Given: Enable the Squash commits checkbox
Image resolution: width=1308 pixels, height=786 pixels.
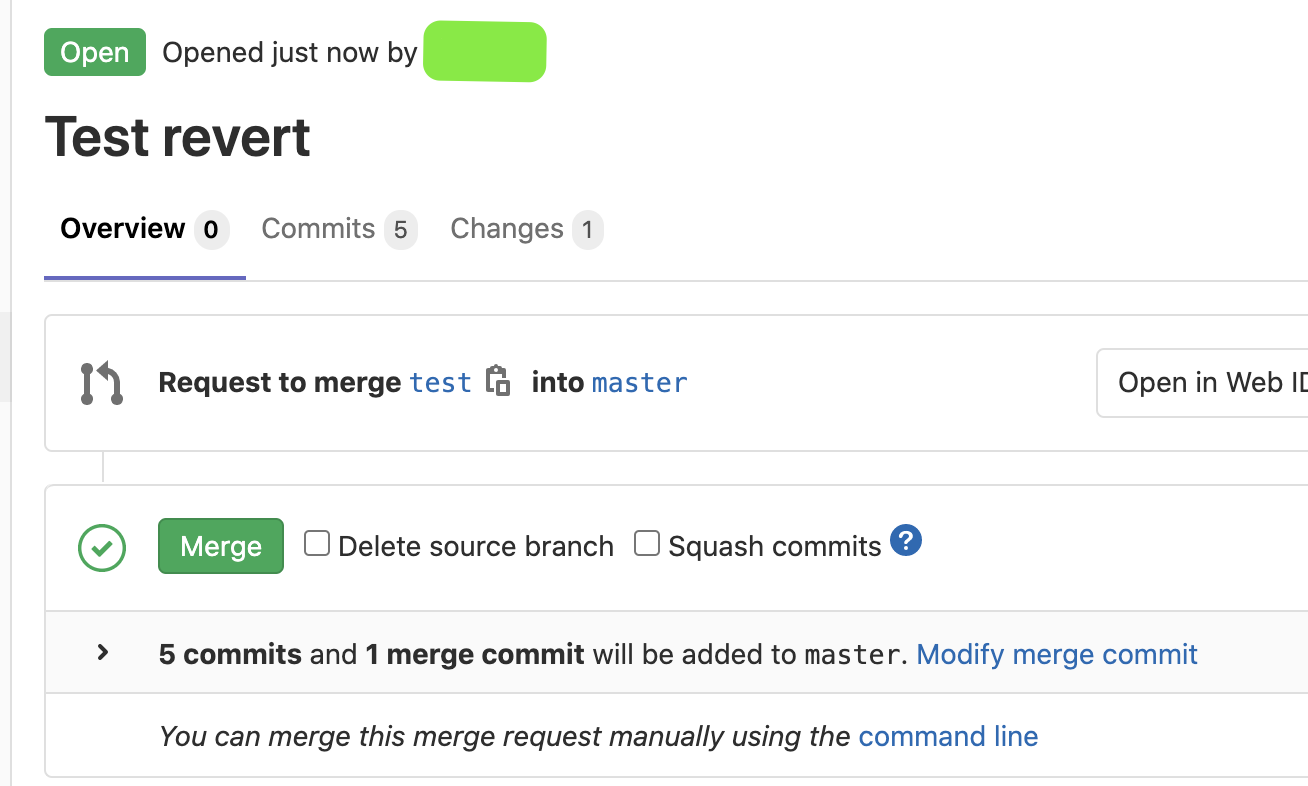Looking at the screenshot, I should (647, 544).
